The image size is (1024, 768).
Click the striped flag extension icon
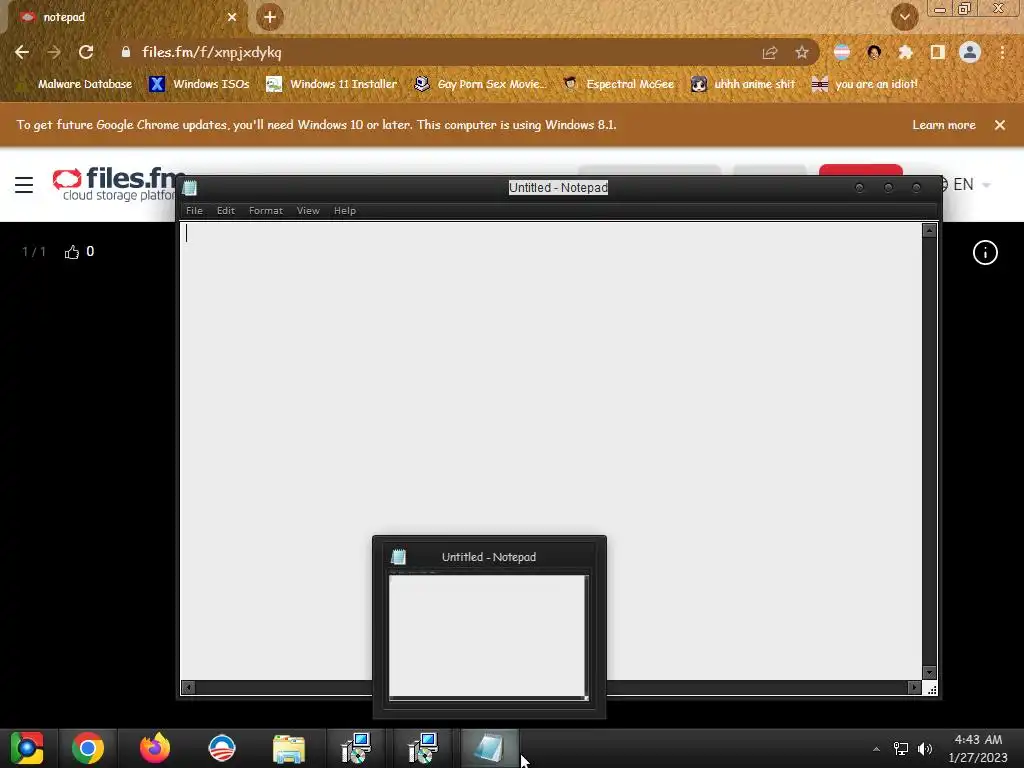(842, 52)
